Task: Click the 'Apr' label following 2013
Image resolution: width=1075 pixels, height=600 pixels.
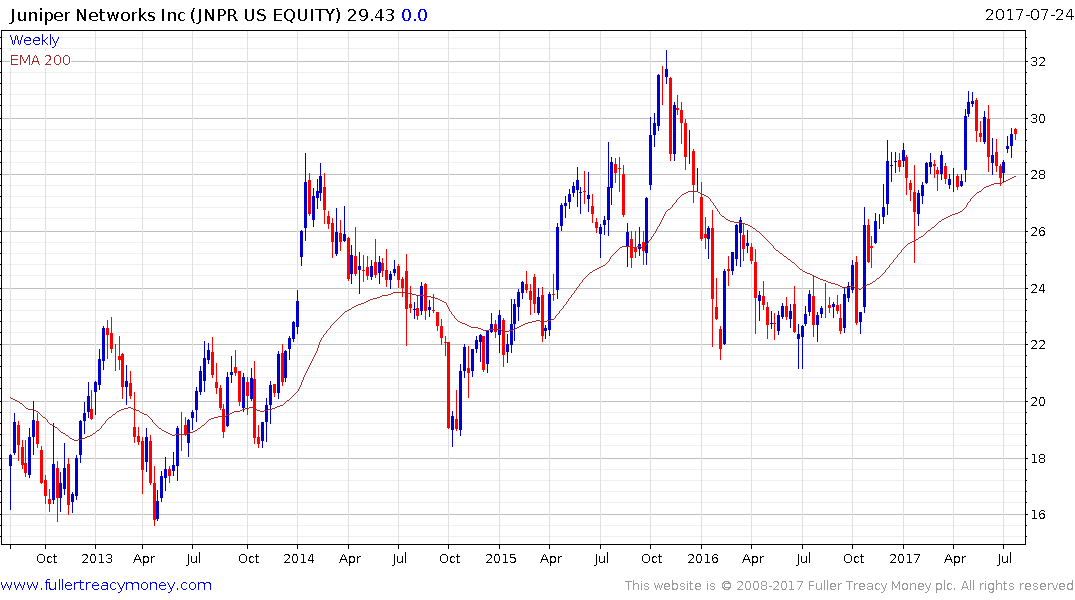Action: [144, 559]
